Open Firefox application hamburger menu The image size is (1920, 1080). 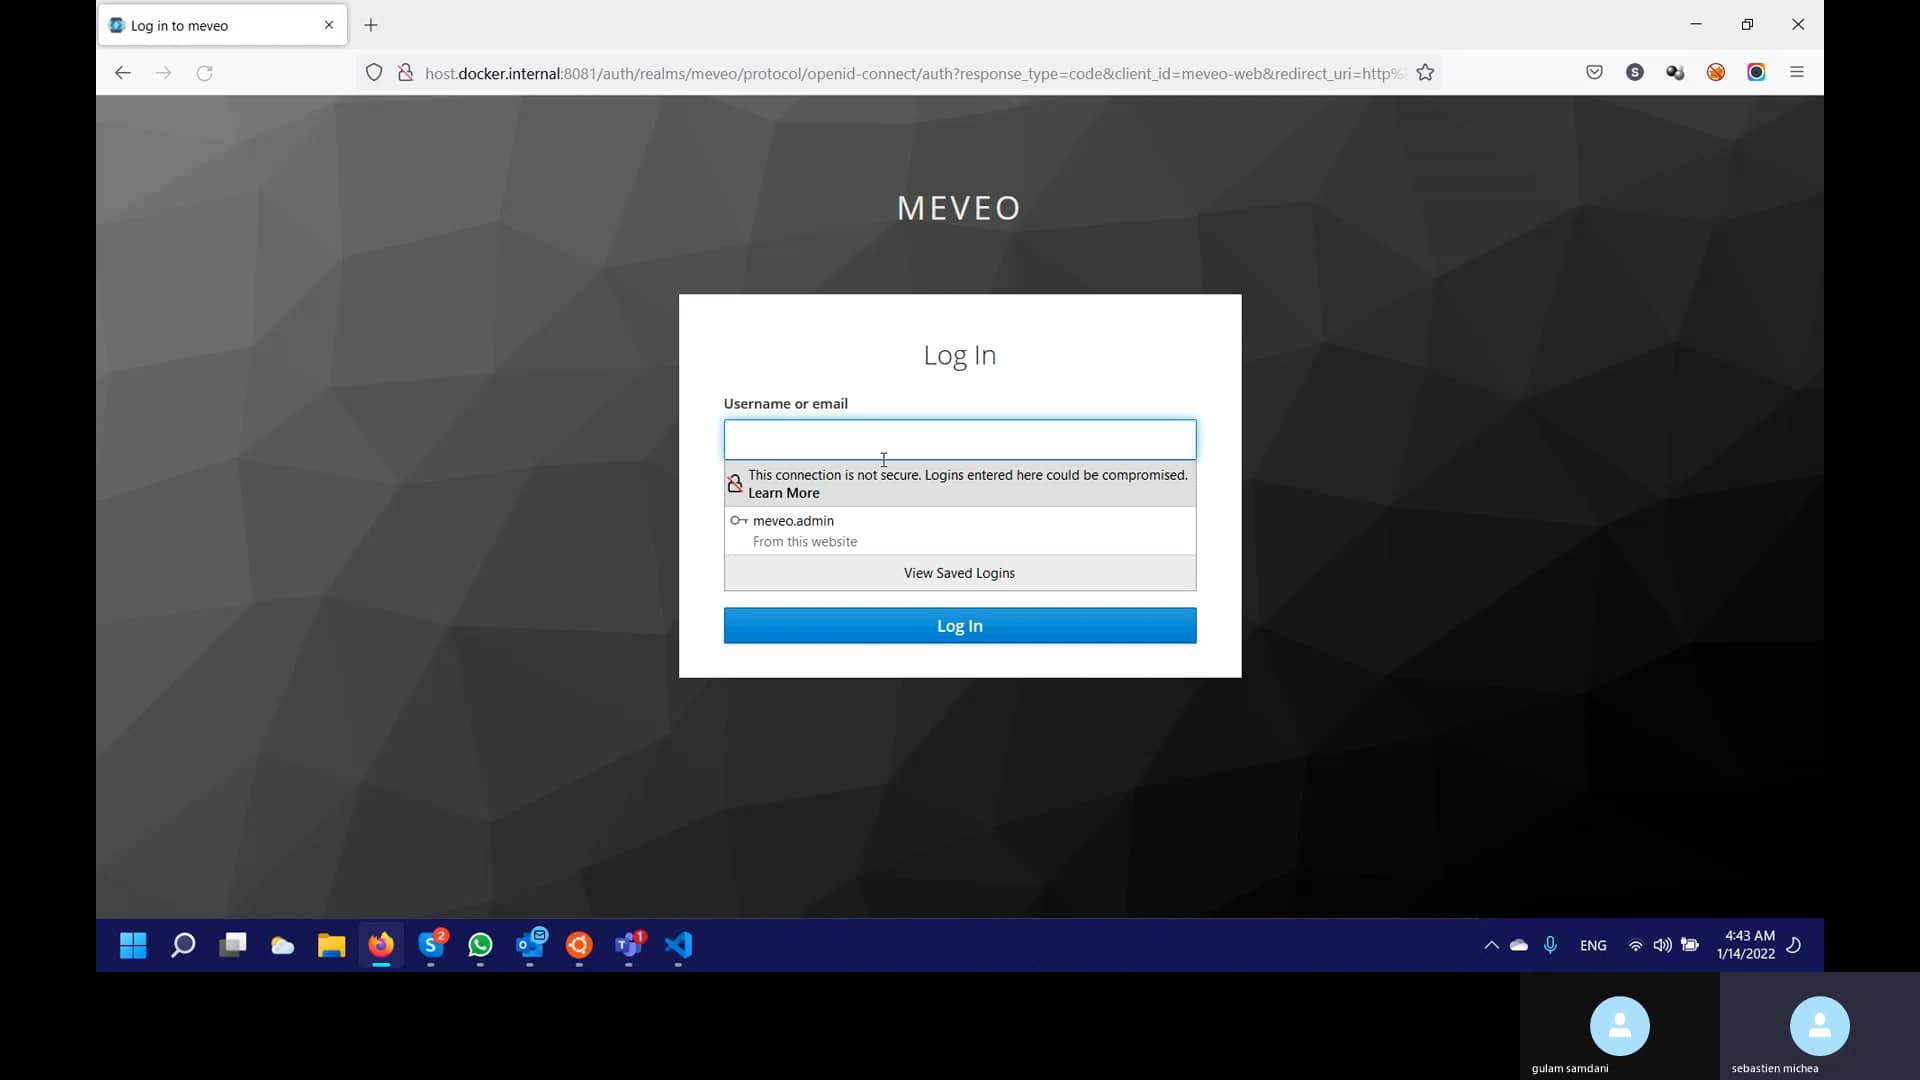pos(1797,72)
